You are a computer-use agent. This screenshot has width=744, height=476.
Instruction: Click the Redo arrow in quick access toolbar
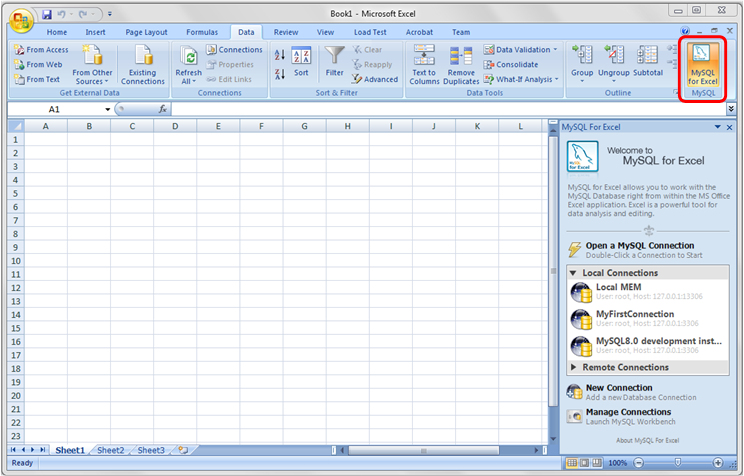point(83,14)
